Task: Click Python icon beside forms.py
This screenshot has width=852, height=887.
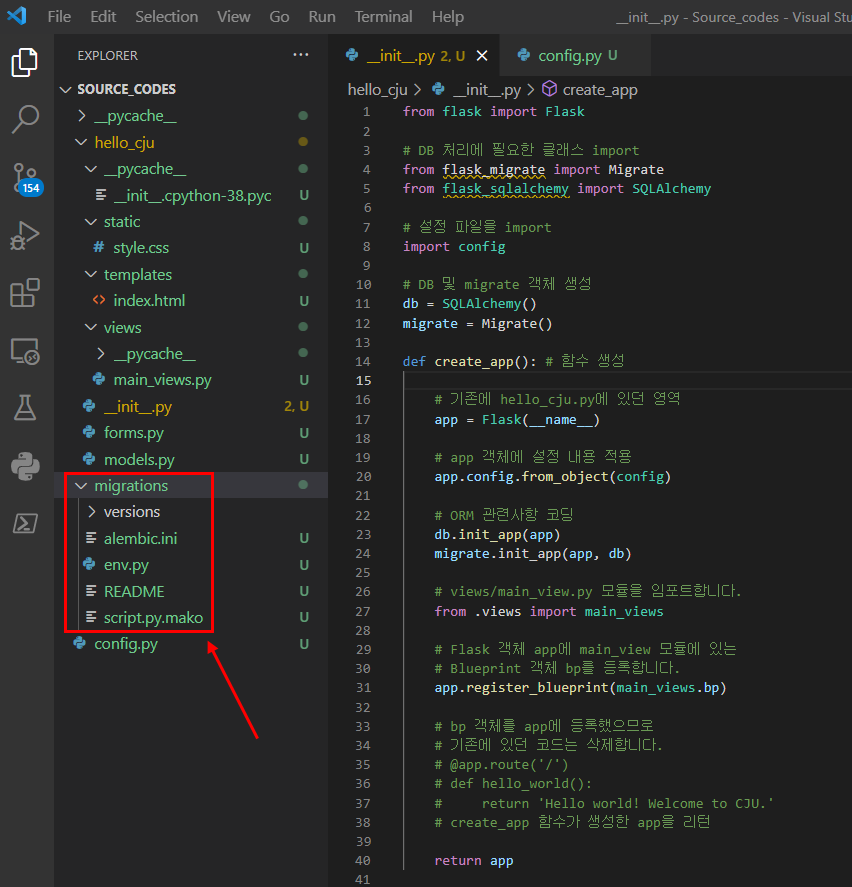Action: click(89, 432)
